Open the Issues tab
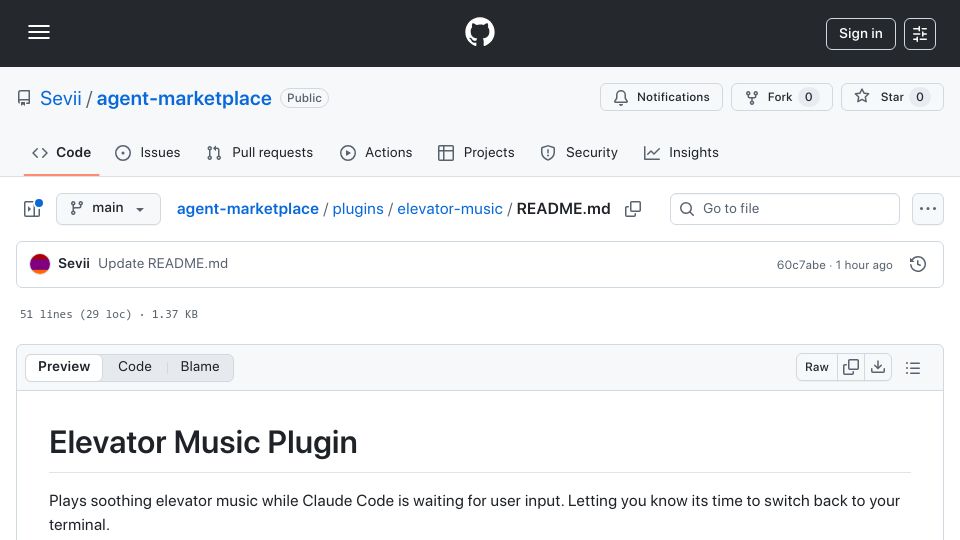The image size is (960, 540). point(148,152)
